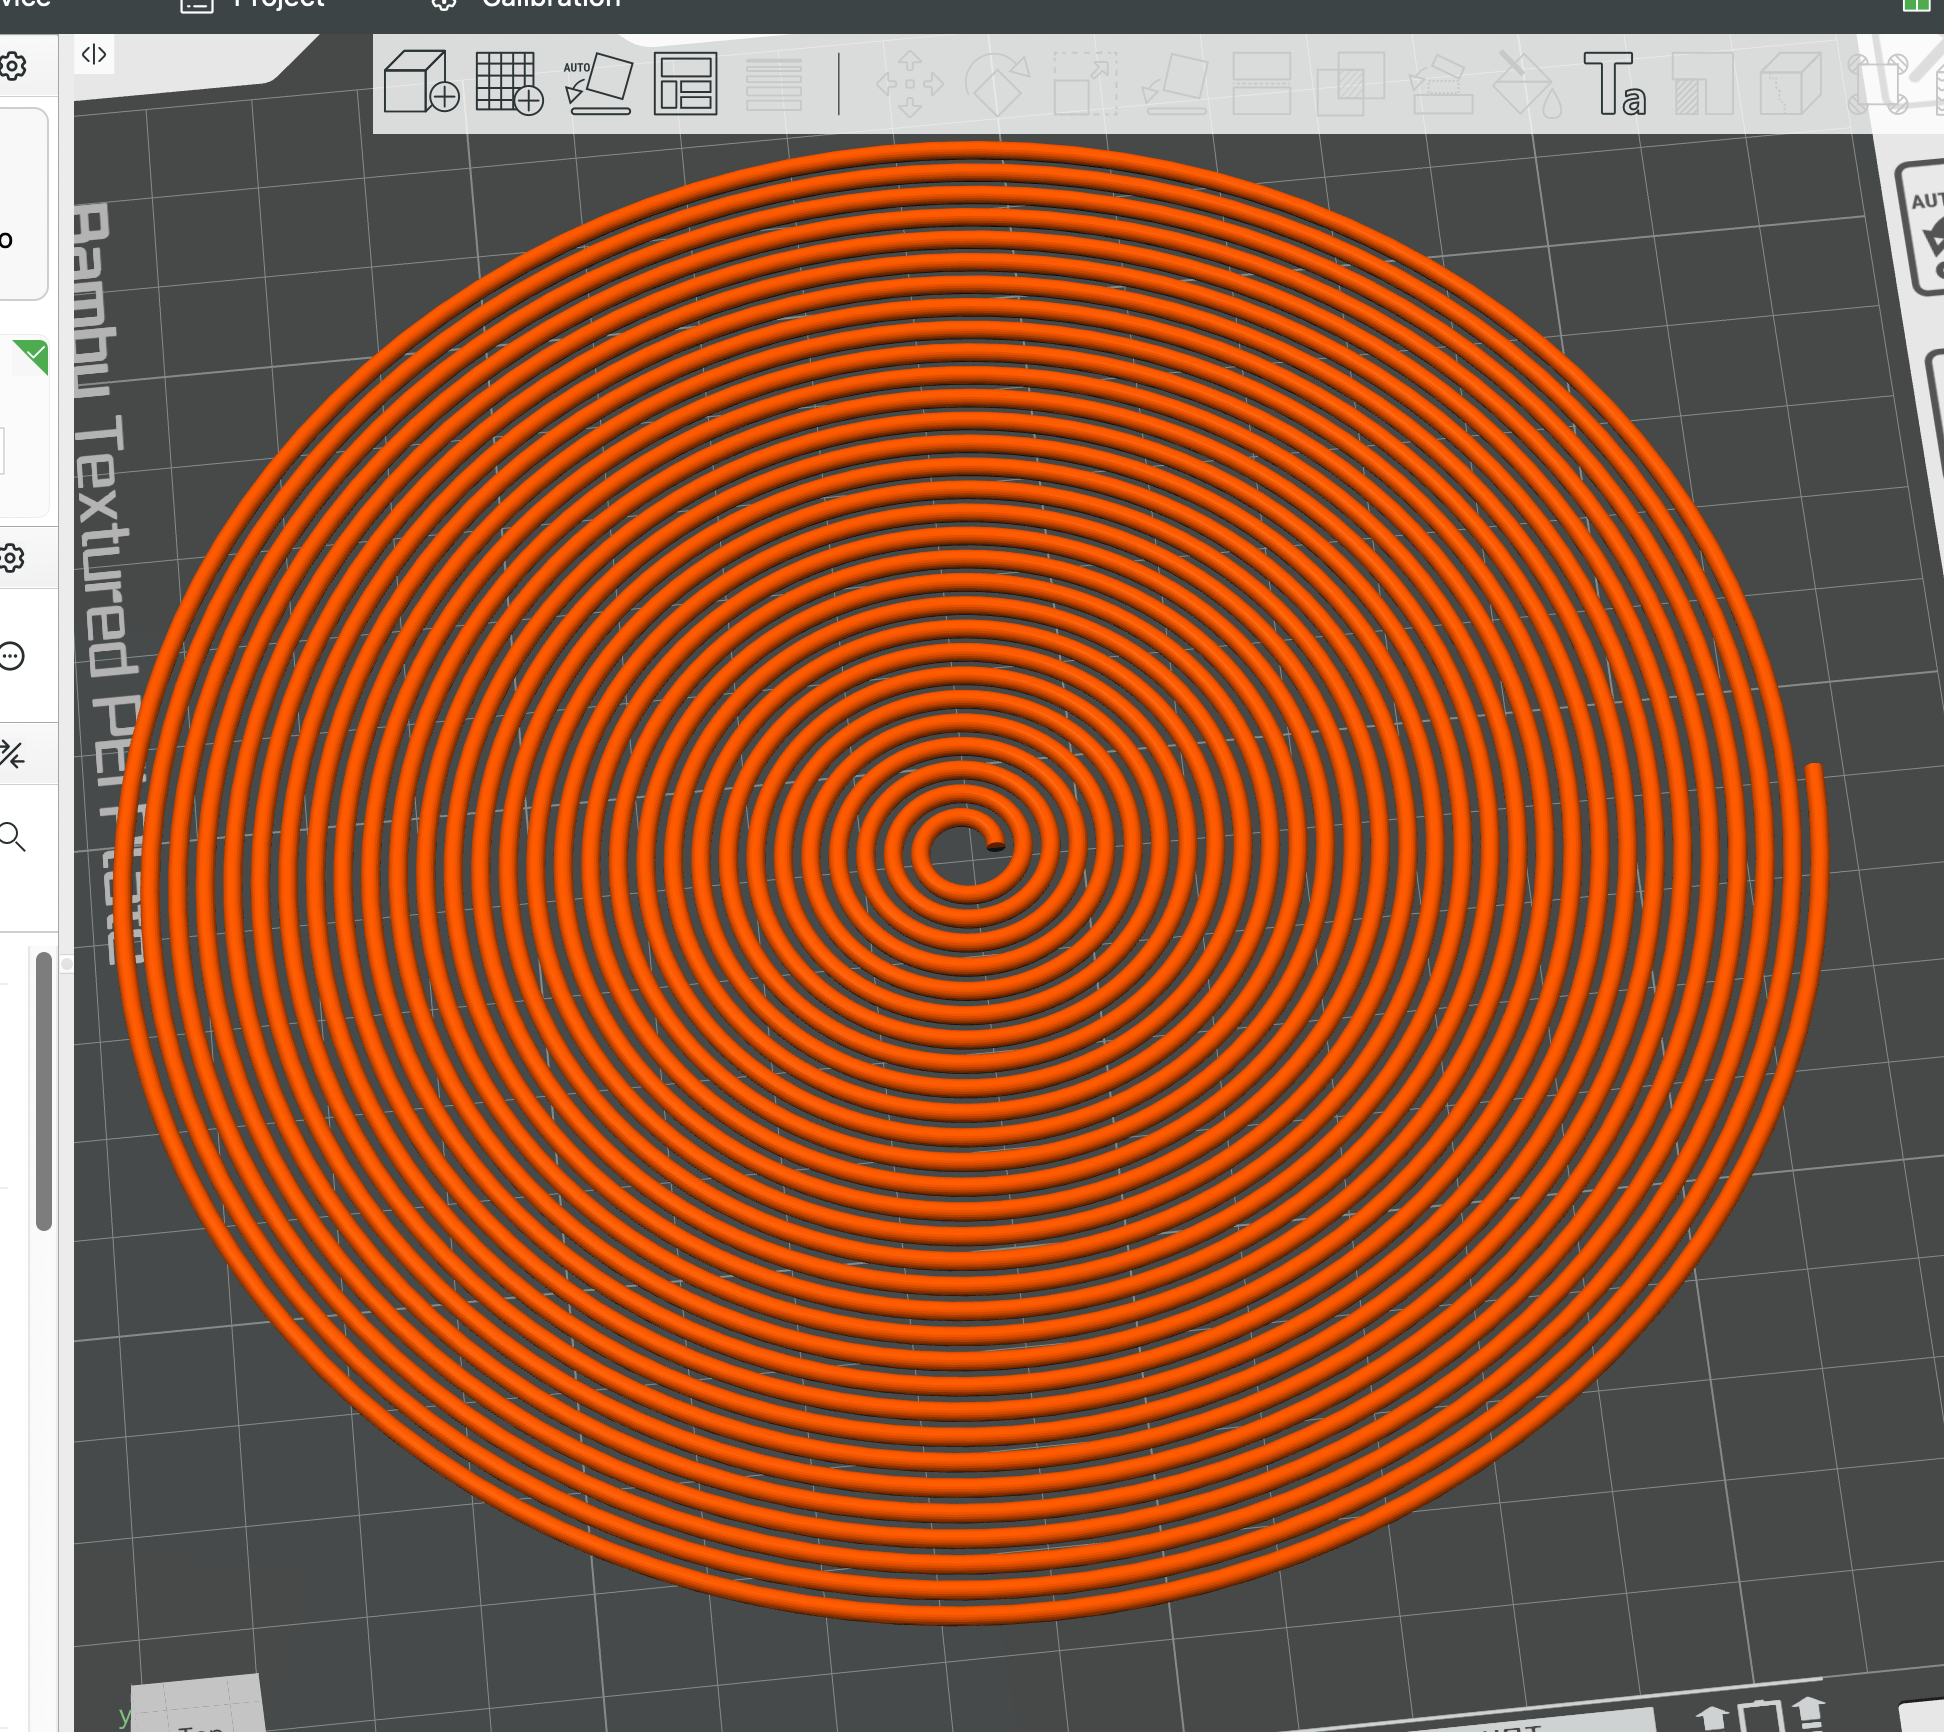Select the Text shape tool (Ta)

pyautogui.click(x=1614, y=84)
